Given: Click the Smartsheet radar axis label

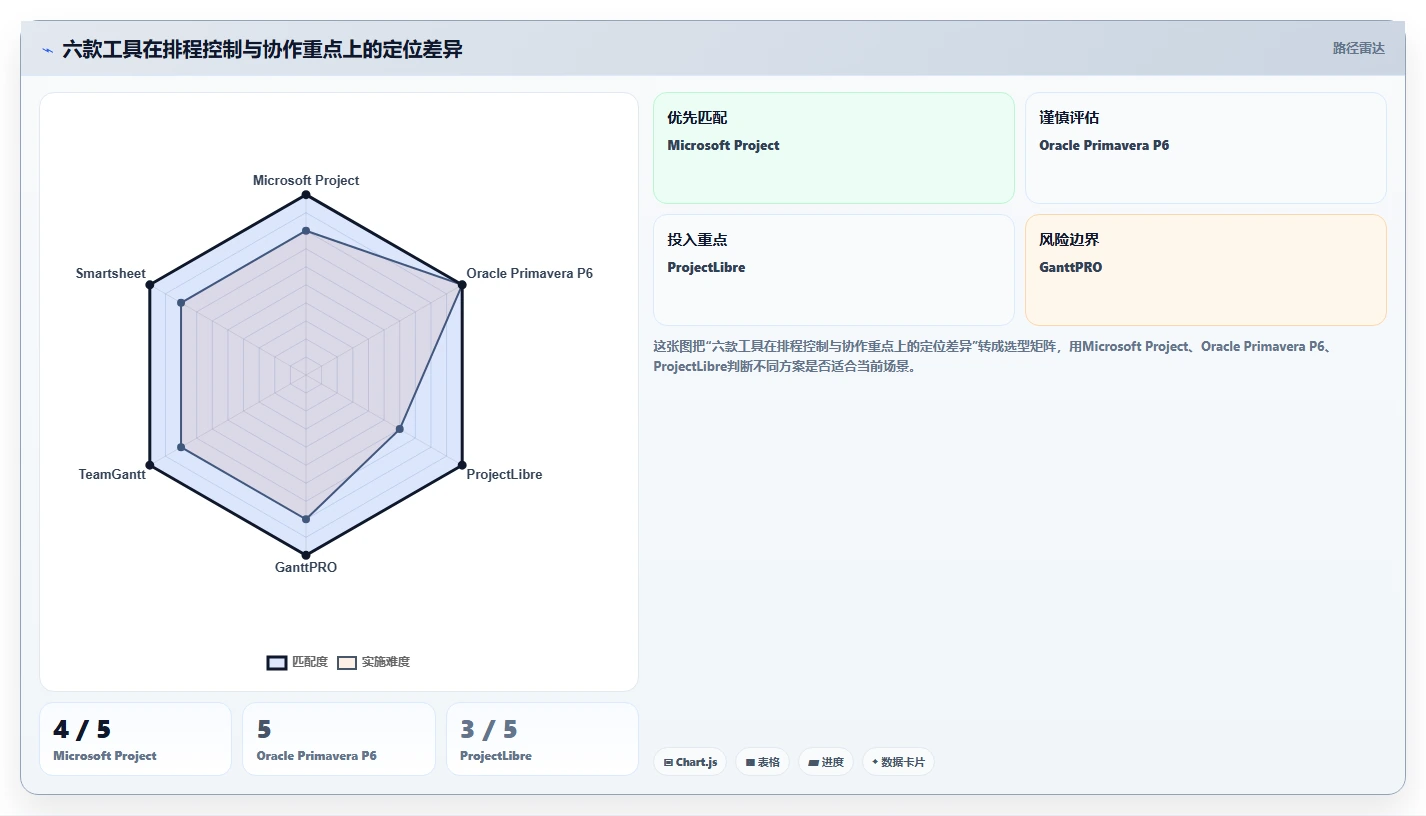Looking at the screenshot, I should [x=111, y=273].
